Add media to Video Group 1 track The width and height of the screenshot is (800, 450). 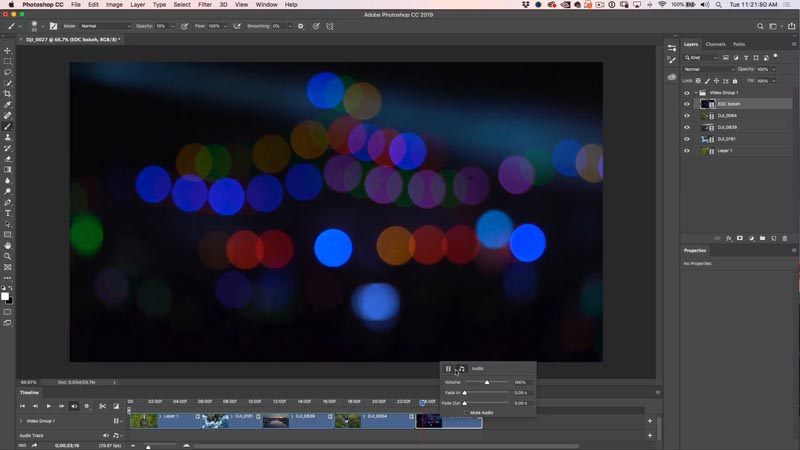[650, 421]
